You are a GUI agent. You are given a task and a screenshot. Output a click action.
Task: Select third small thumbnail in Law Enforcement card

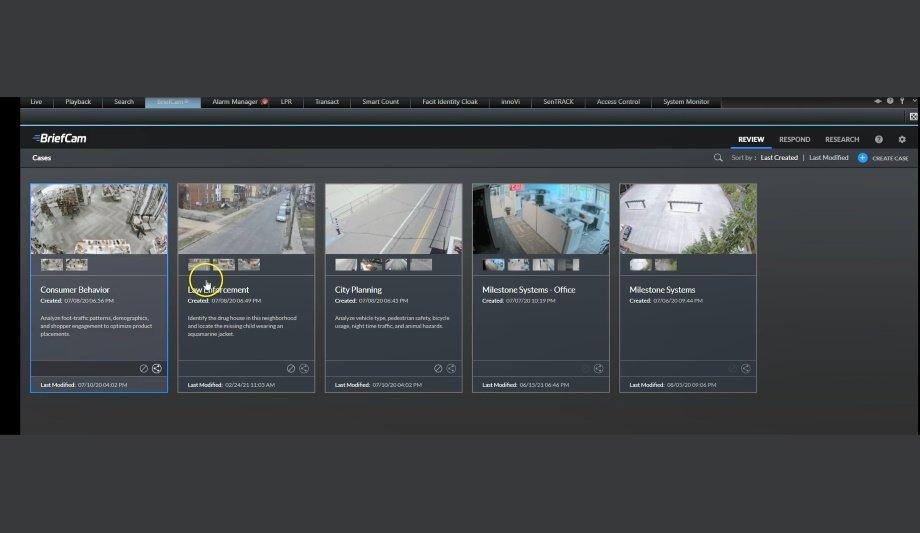pyautogui.click(x=249, y=265)
